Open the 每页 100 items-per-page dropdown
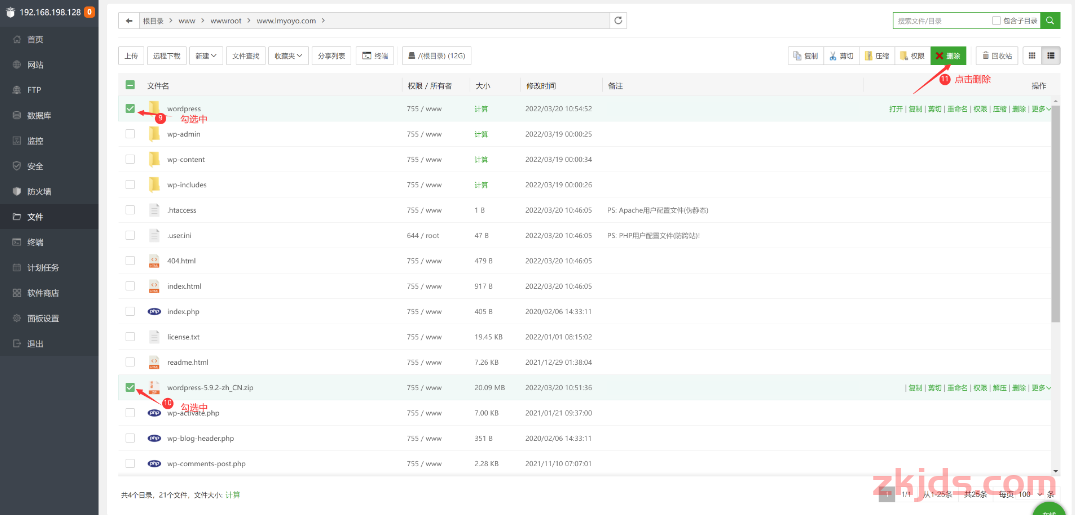The image size is (1075, 515). pyautogui.click(x=1032, y=494)
